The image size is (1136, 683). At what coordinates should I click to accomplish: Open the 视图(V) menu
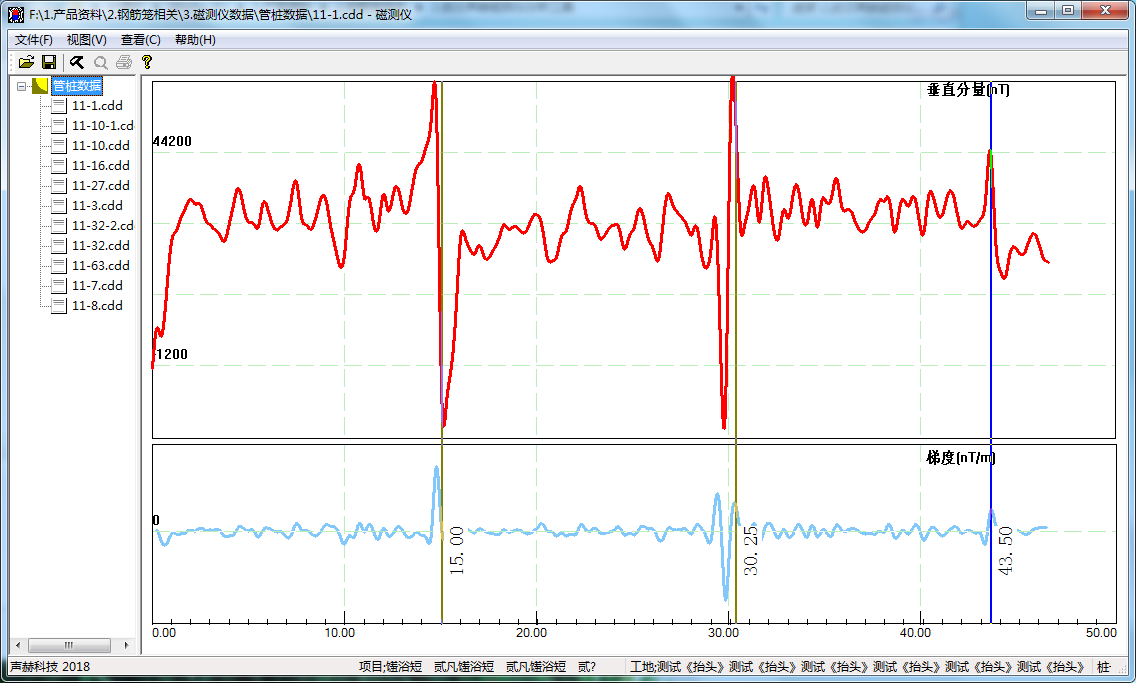86,40
